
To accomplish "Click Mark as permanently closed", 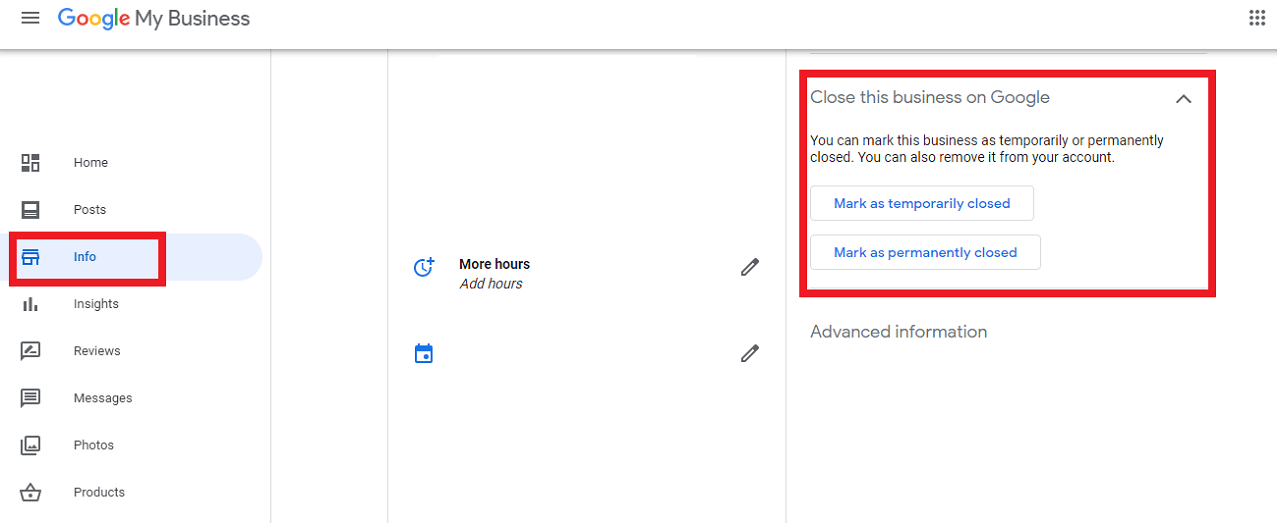I will (925, 253).
